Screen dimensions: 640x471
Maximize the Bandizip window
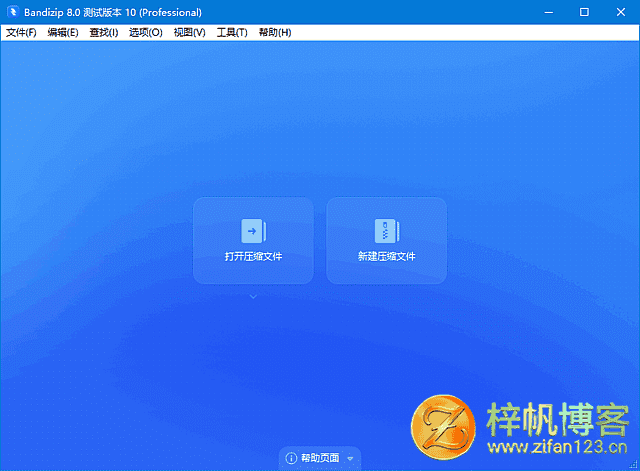click(x=584, y=12)
